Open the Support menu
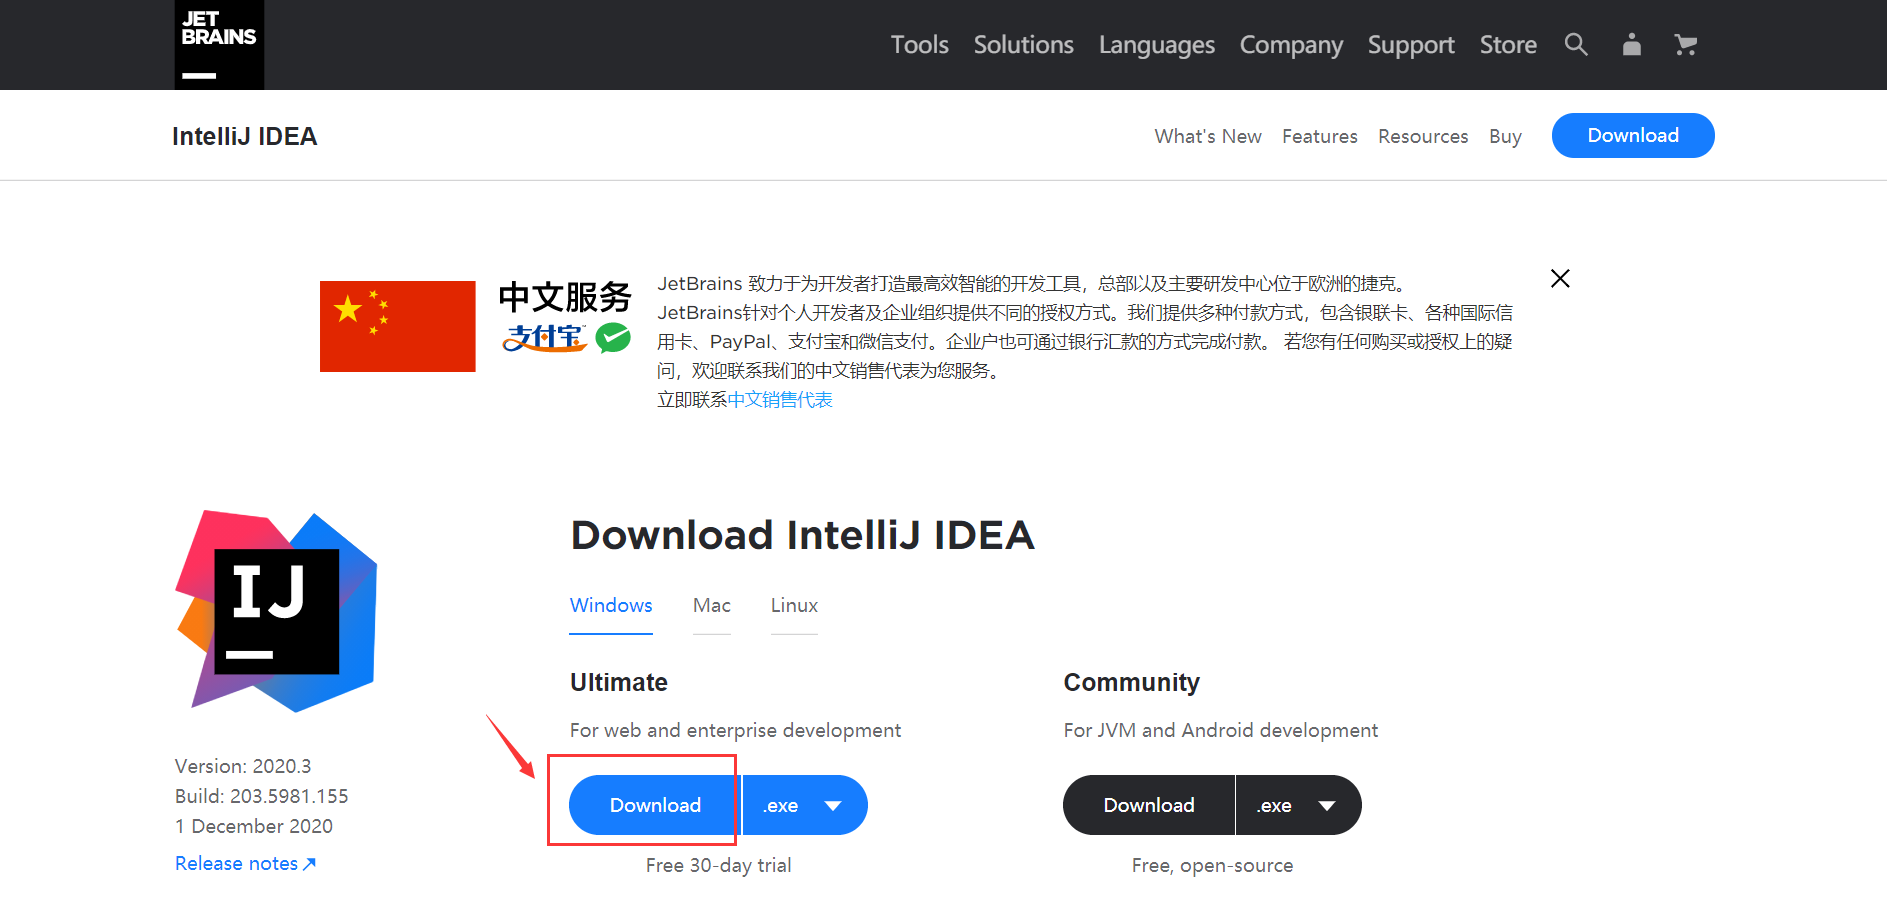The image size is (1887, 909). pyautogui.click(x=1411, y=45)
